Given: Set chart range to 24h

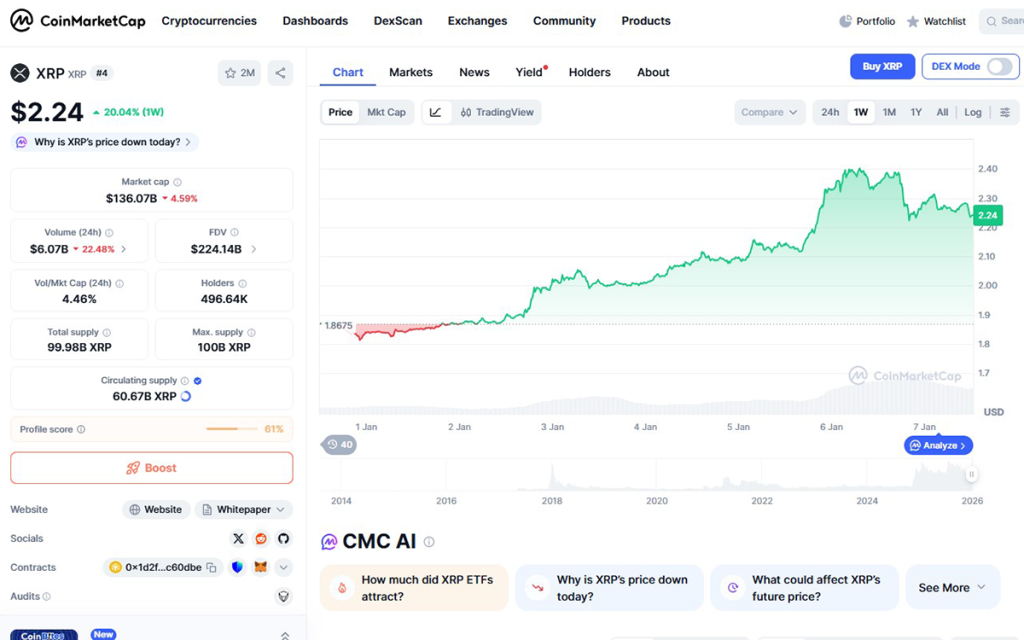Looking at the screenshot, I should click(830, 112).
